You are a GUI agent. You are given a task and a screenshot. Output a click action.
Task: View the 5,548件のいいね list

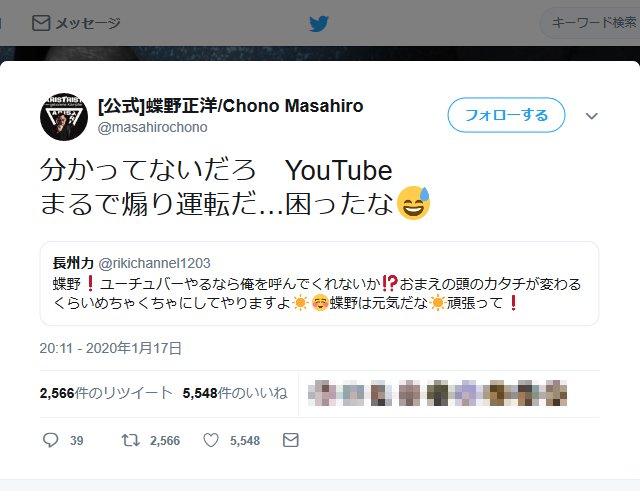click(x=235, y=393)
